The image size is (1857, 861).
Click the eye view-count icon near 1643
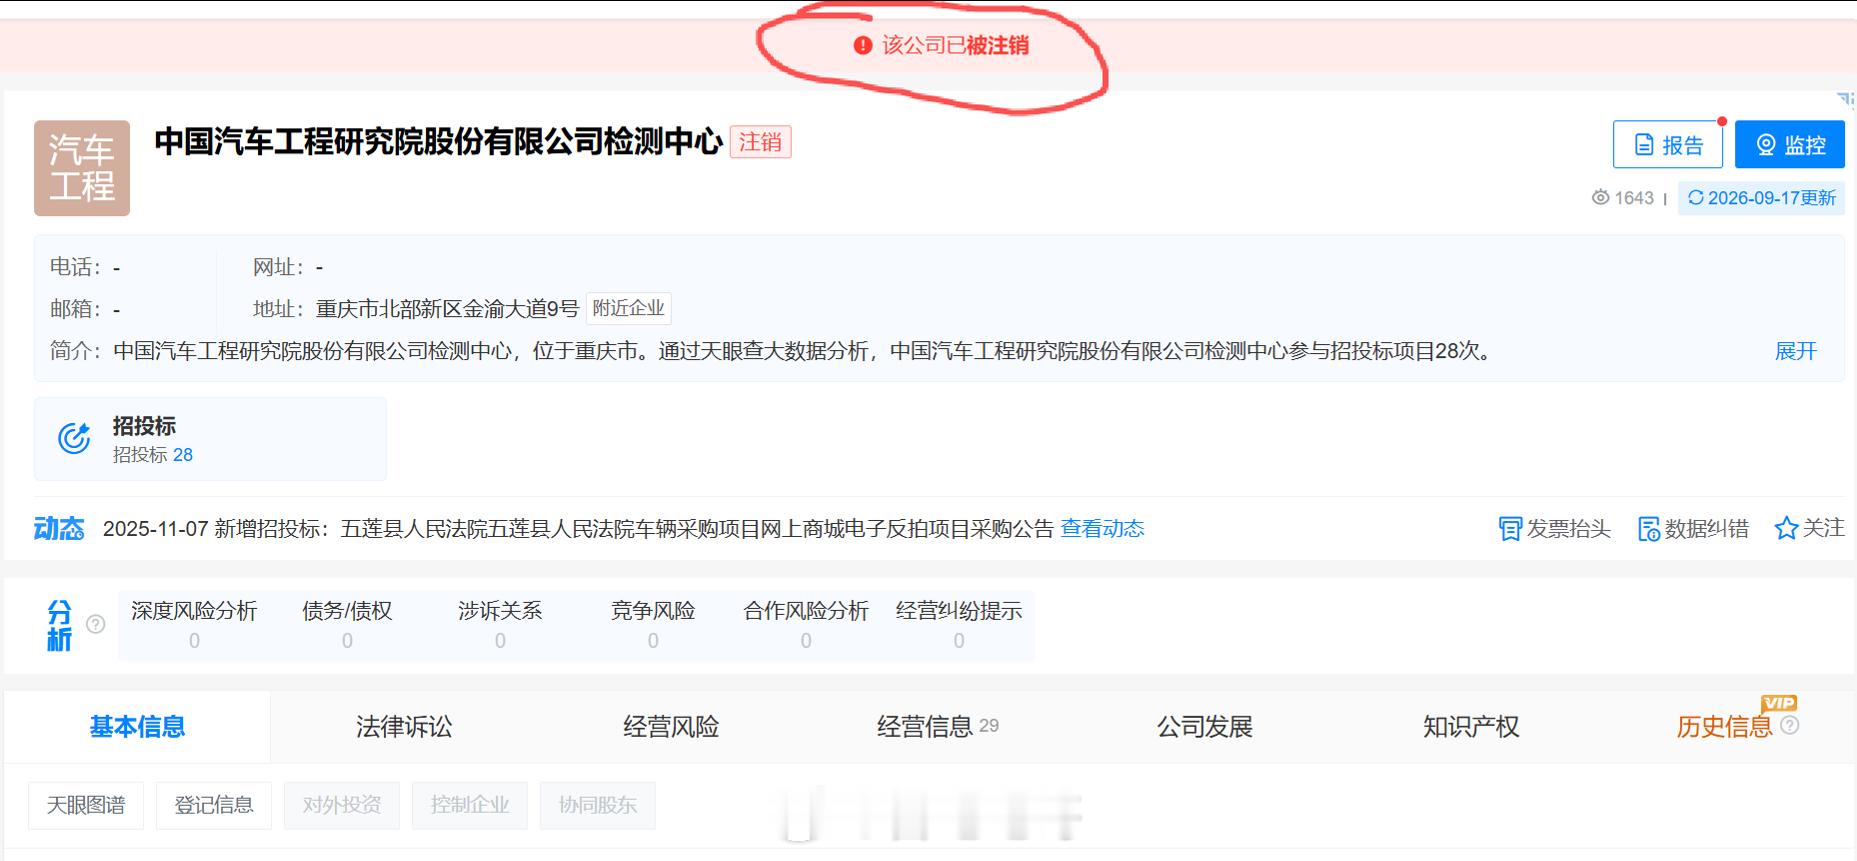pos(1600,198)
